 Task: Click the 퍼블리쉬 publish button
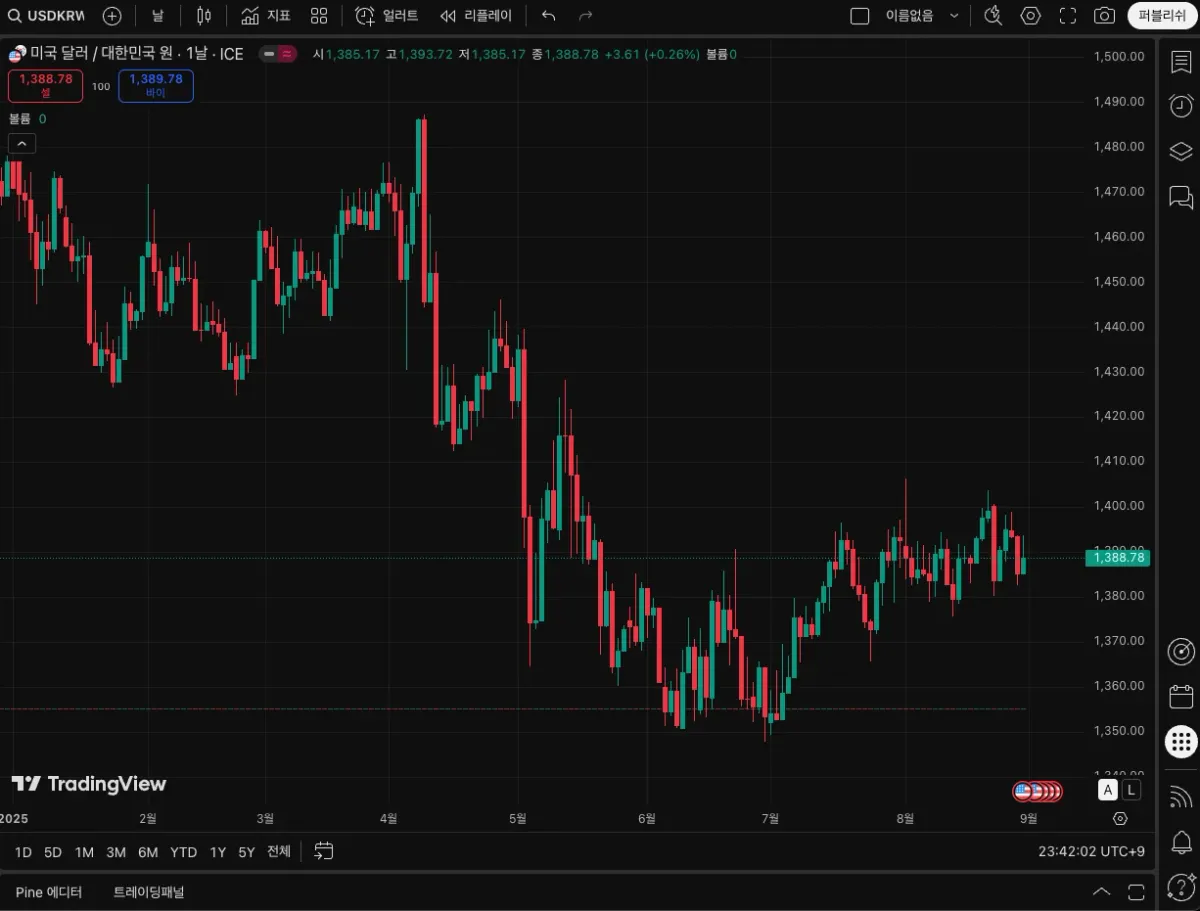coord(1162,16)
